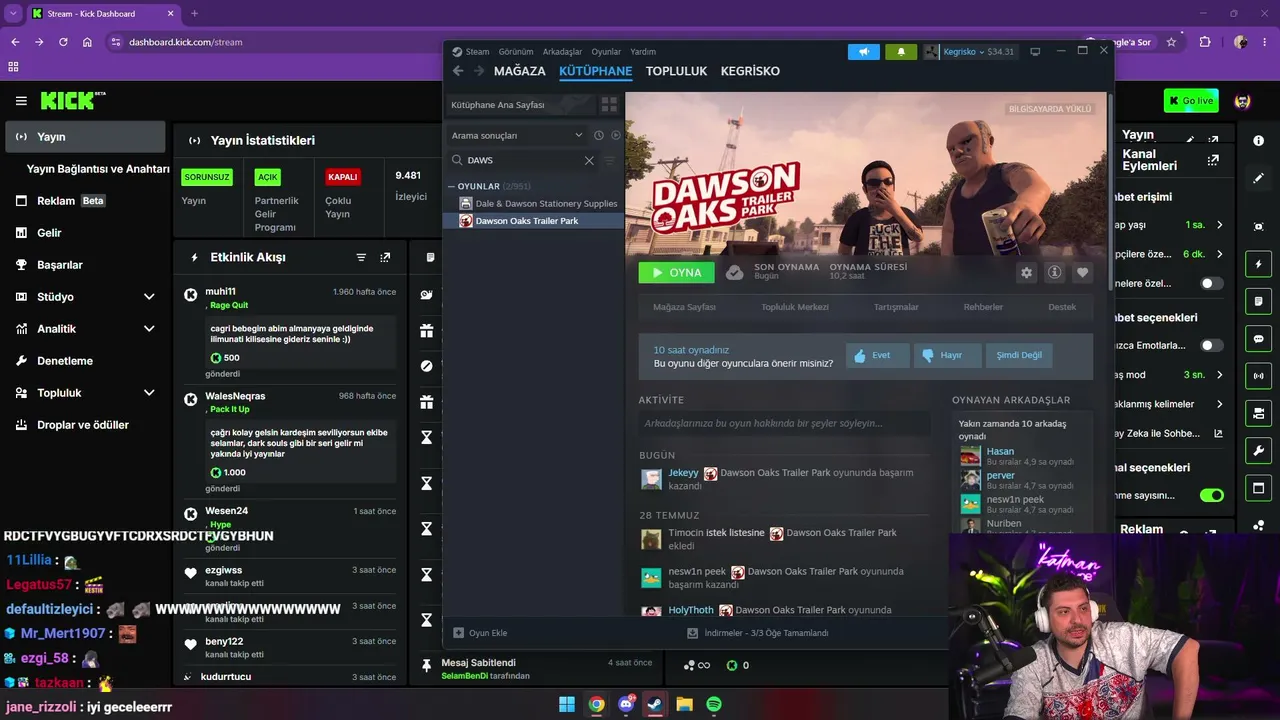Switch to the TOPLULUK tab in Steam
Image resolution: width=1280 pixels, height=720 pixels.
pyautogui.click(x=676, y=71)
